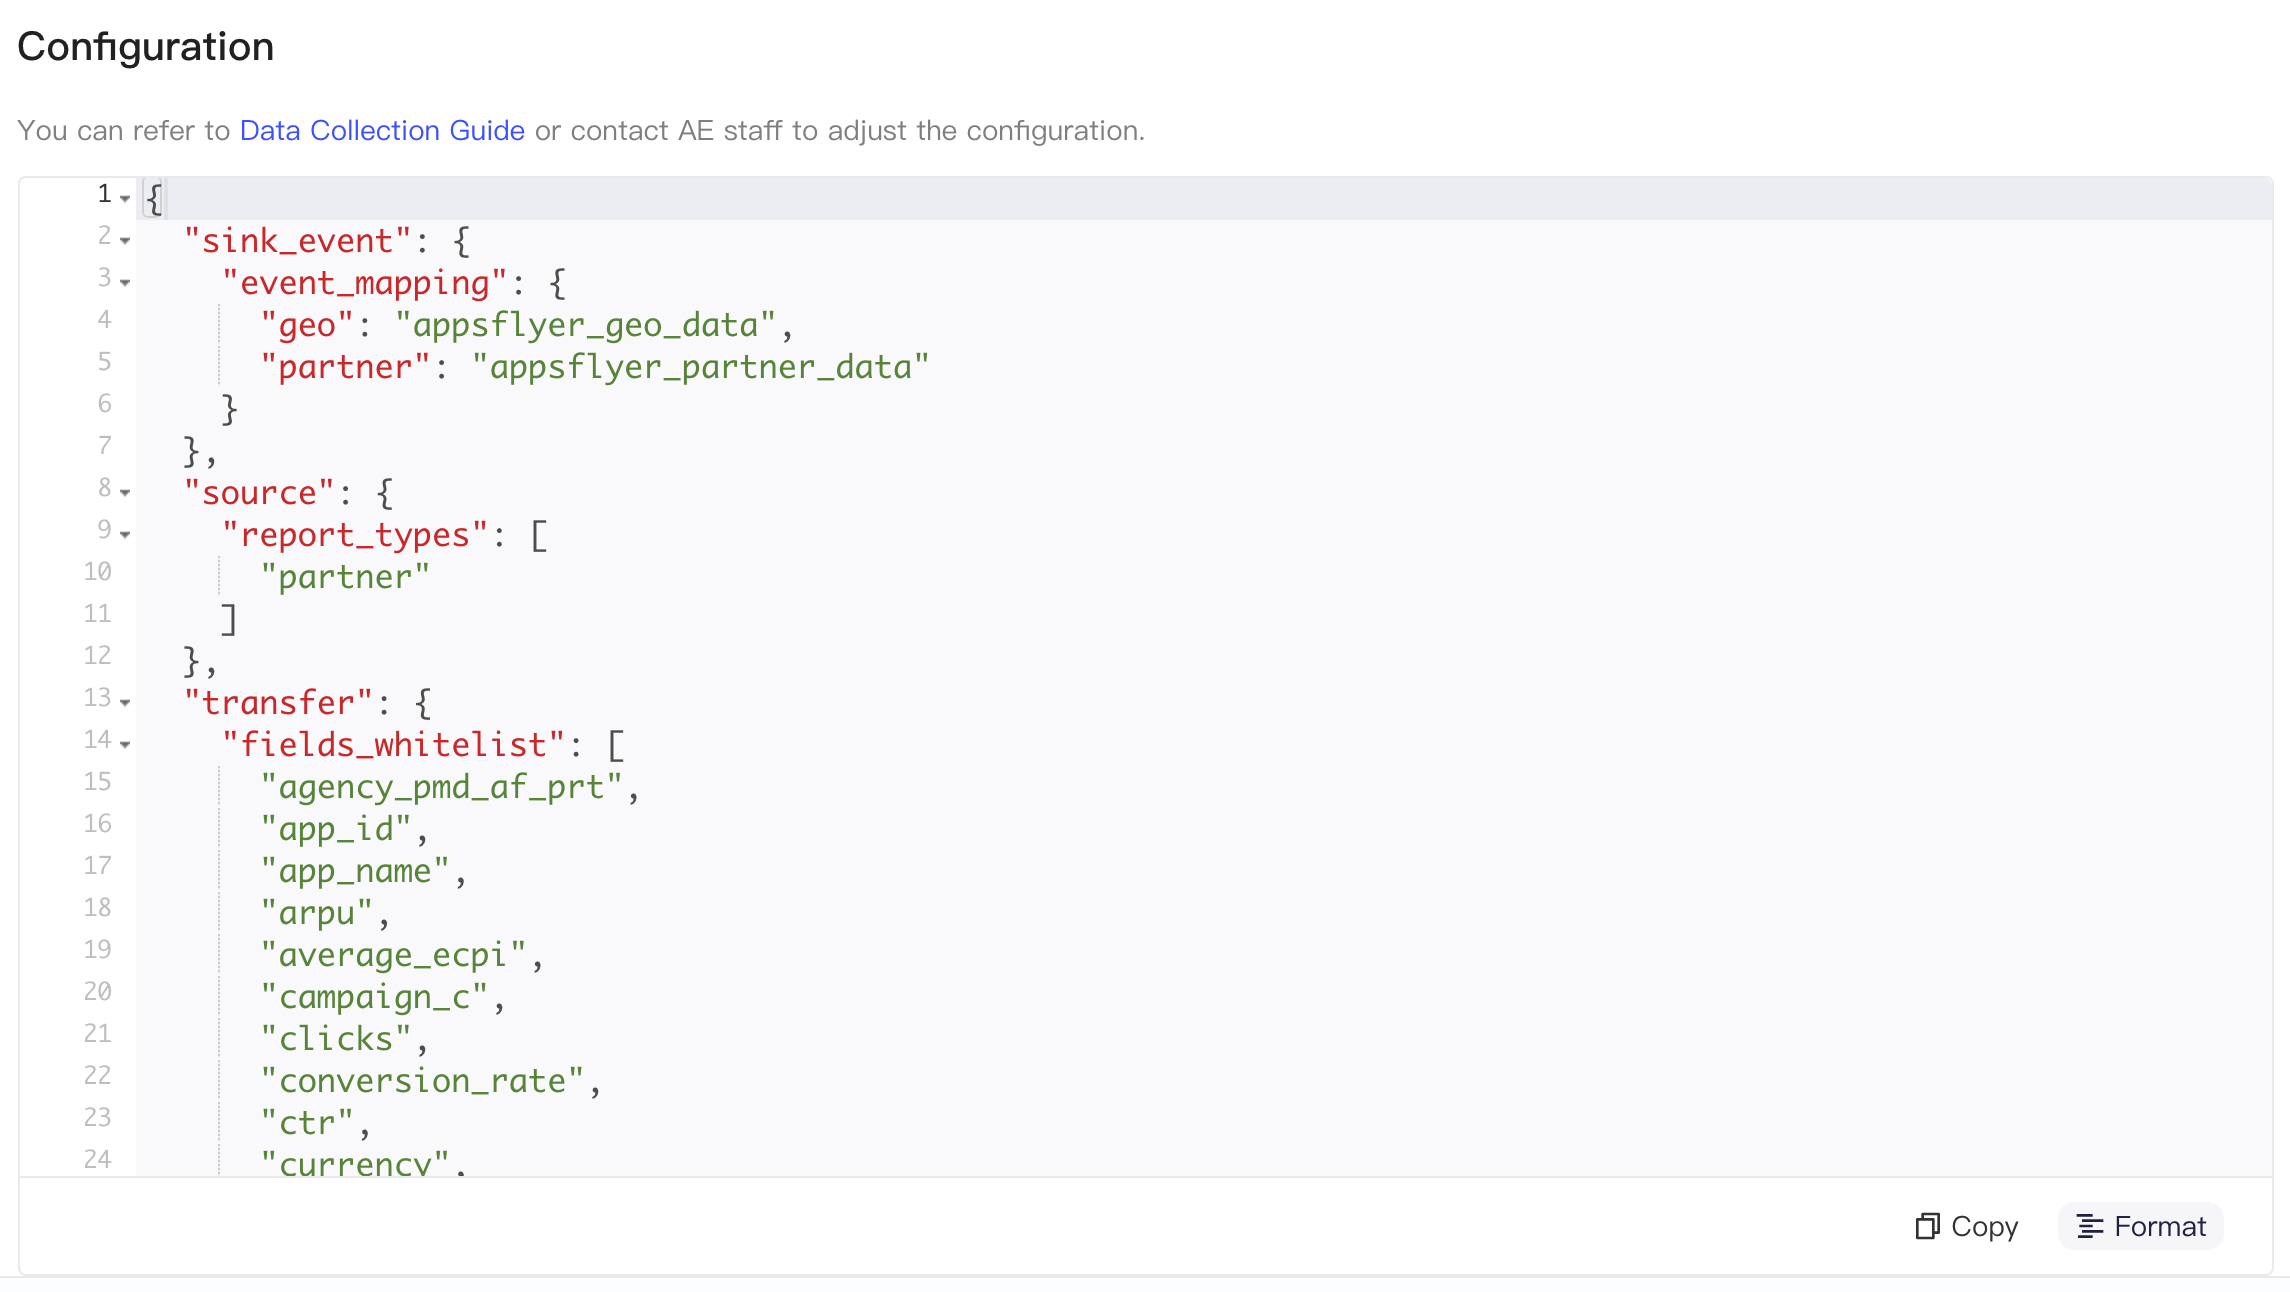The width and height of the screenshot is (2290, 1292).
Task: Click the "partner" key on line 5
Action: click(x=345, y=367)
